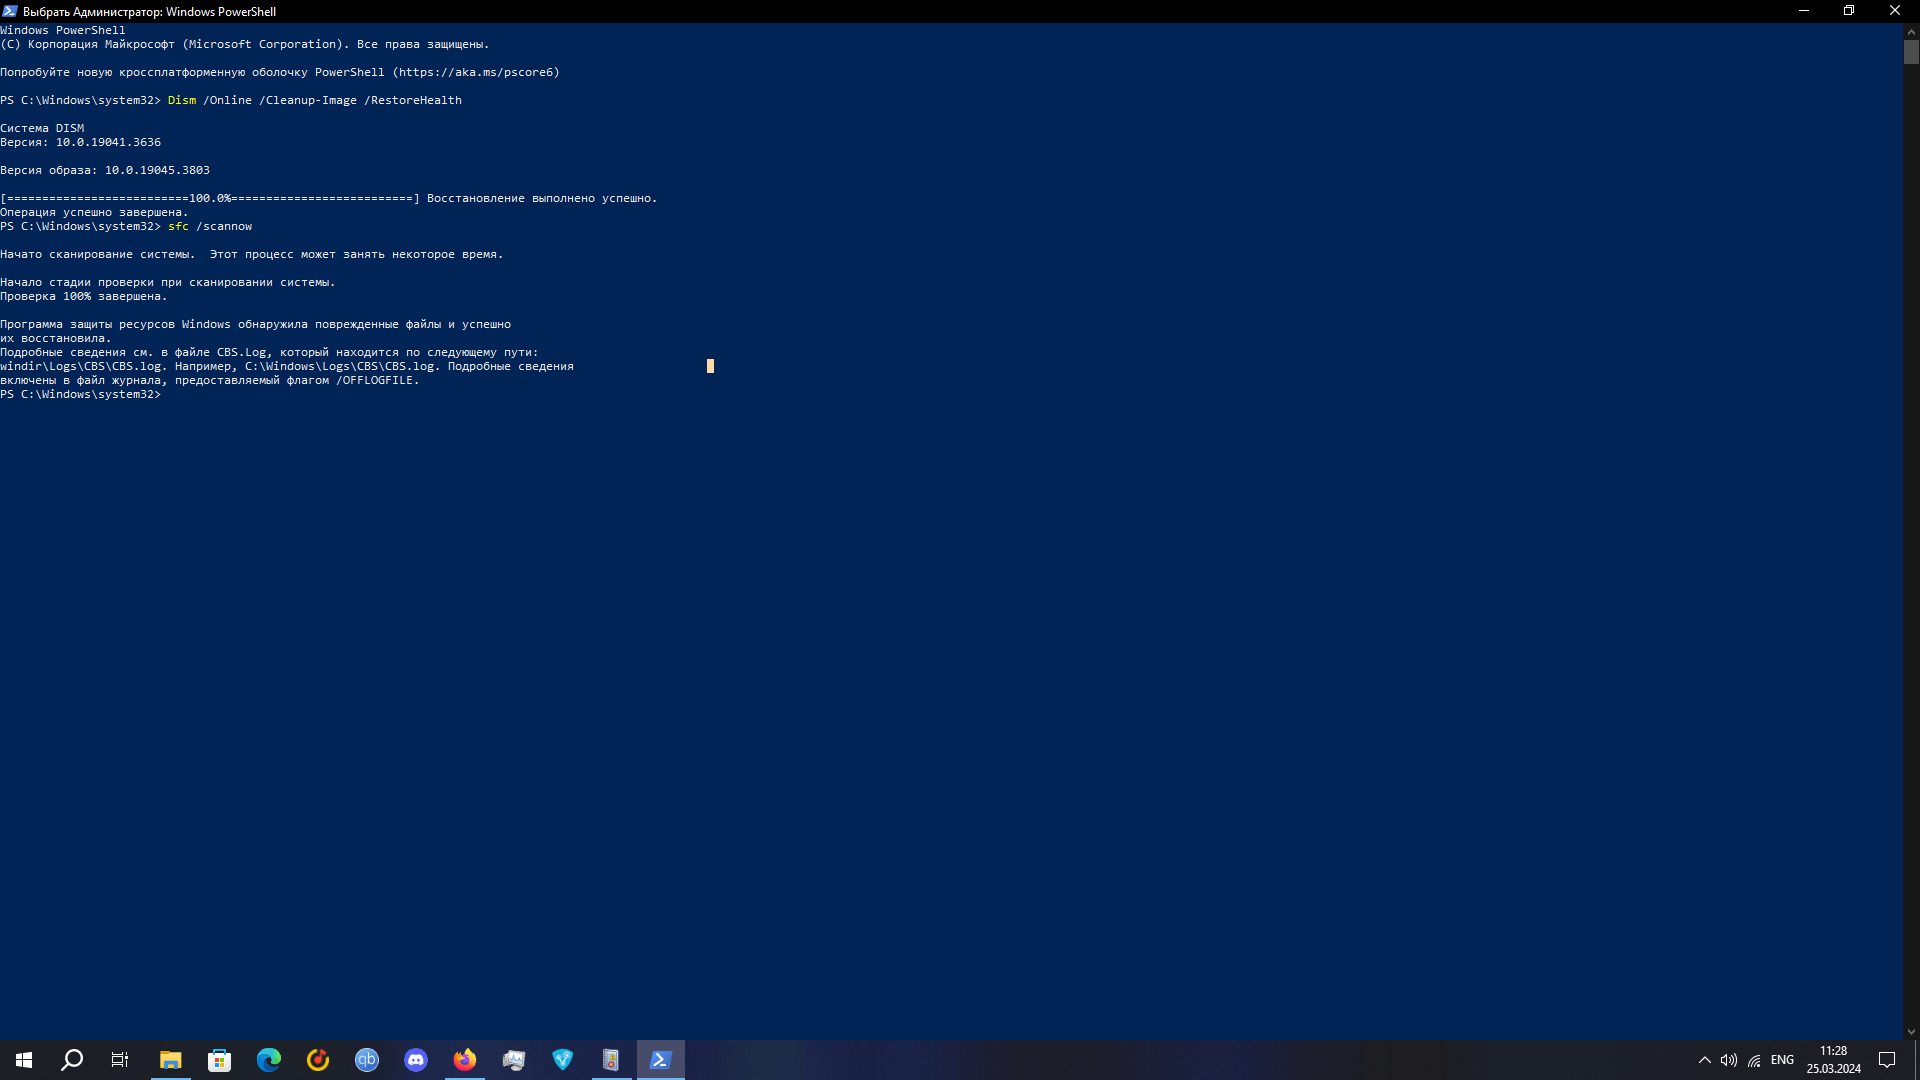Click the '/scannow' argument text
This screenshot has width=1920, height=1080.
coord(224,227)
